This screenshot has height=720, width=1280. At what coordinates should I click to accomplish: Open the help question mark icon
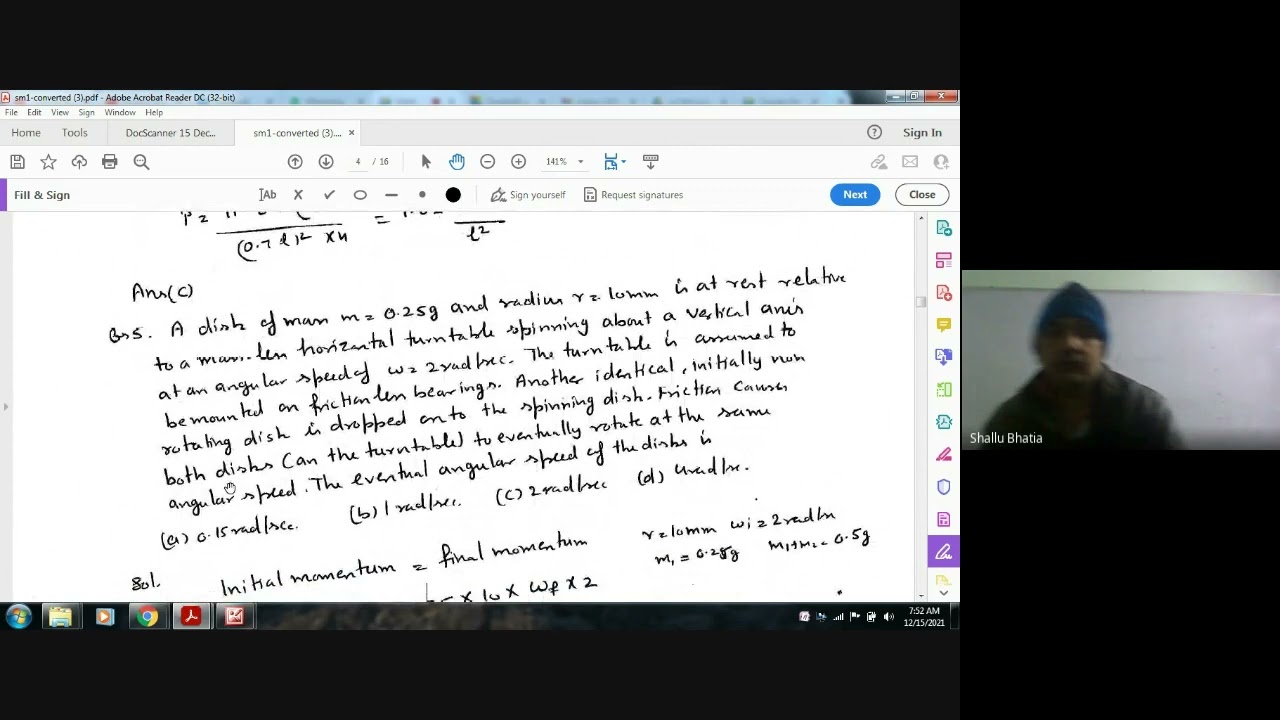coord(874,133)
